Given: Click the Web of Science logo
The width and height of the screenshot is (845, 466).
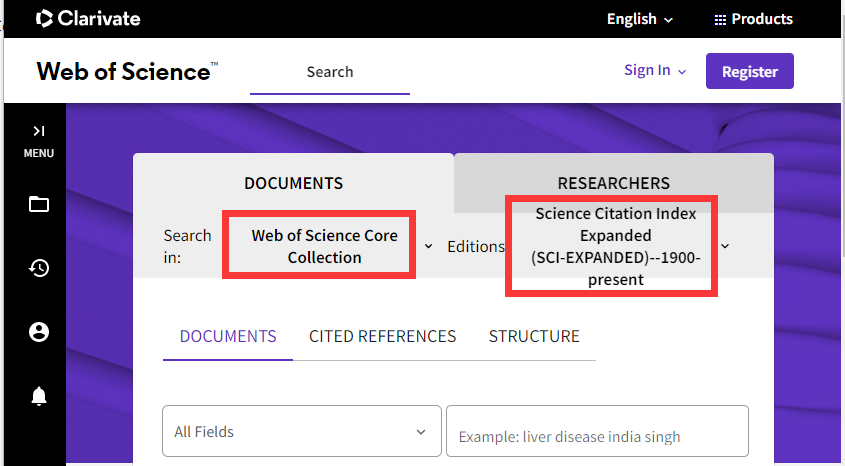Looking at the screenshot, I should tap(127, 71).
